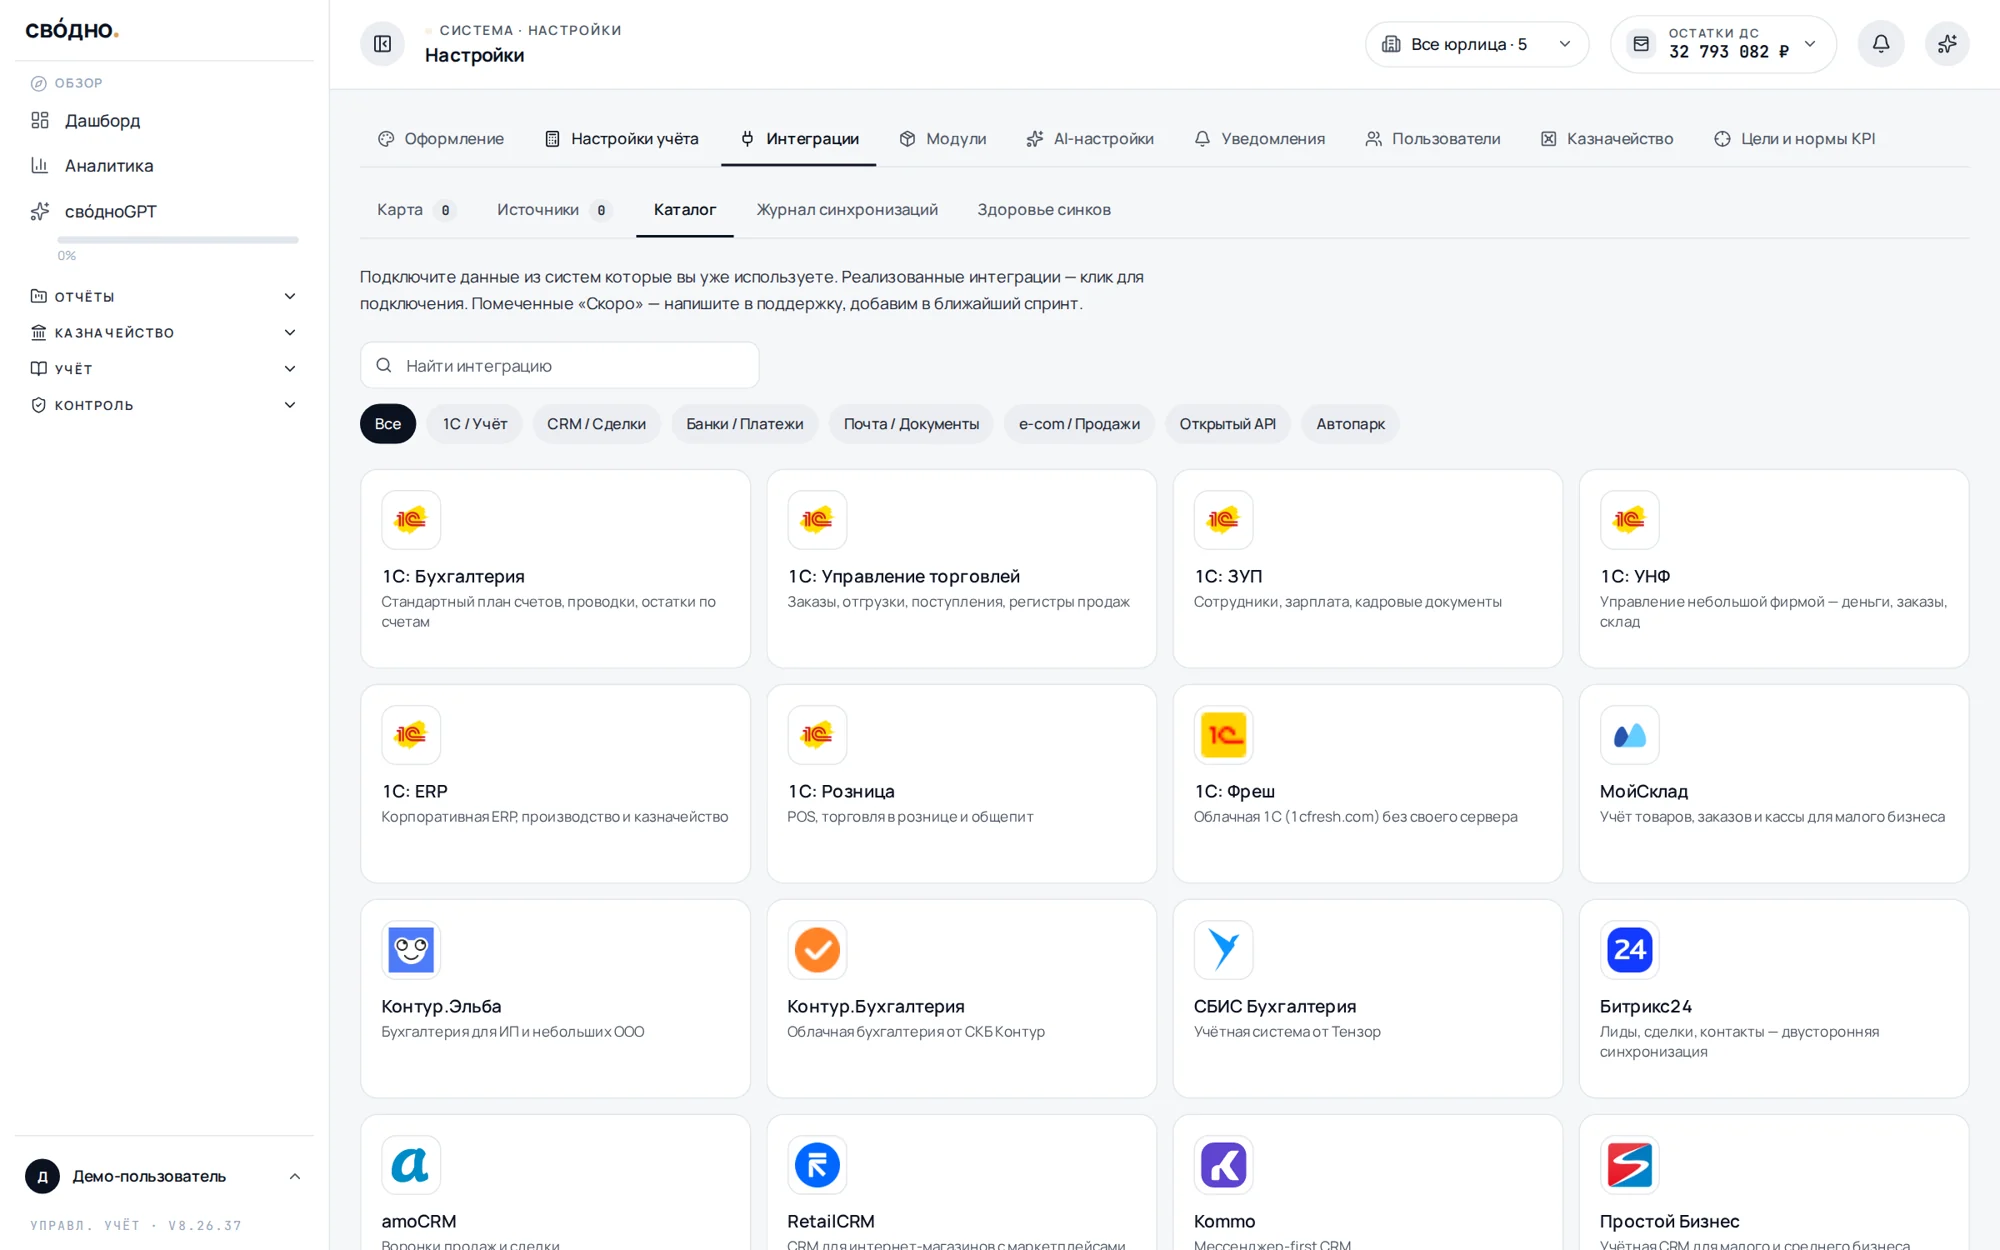Click the 1С: ЗУП logo icon
Screen dimensions: 2000x1250
click(x=1223, y=520)
